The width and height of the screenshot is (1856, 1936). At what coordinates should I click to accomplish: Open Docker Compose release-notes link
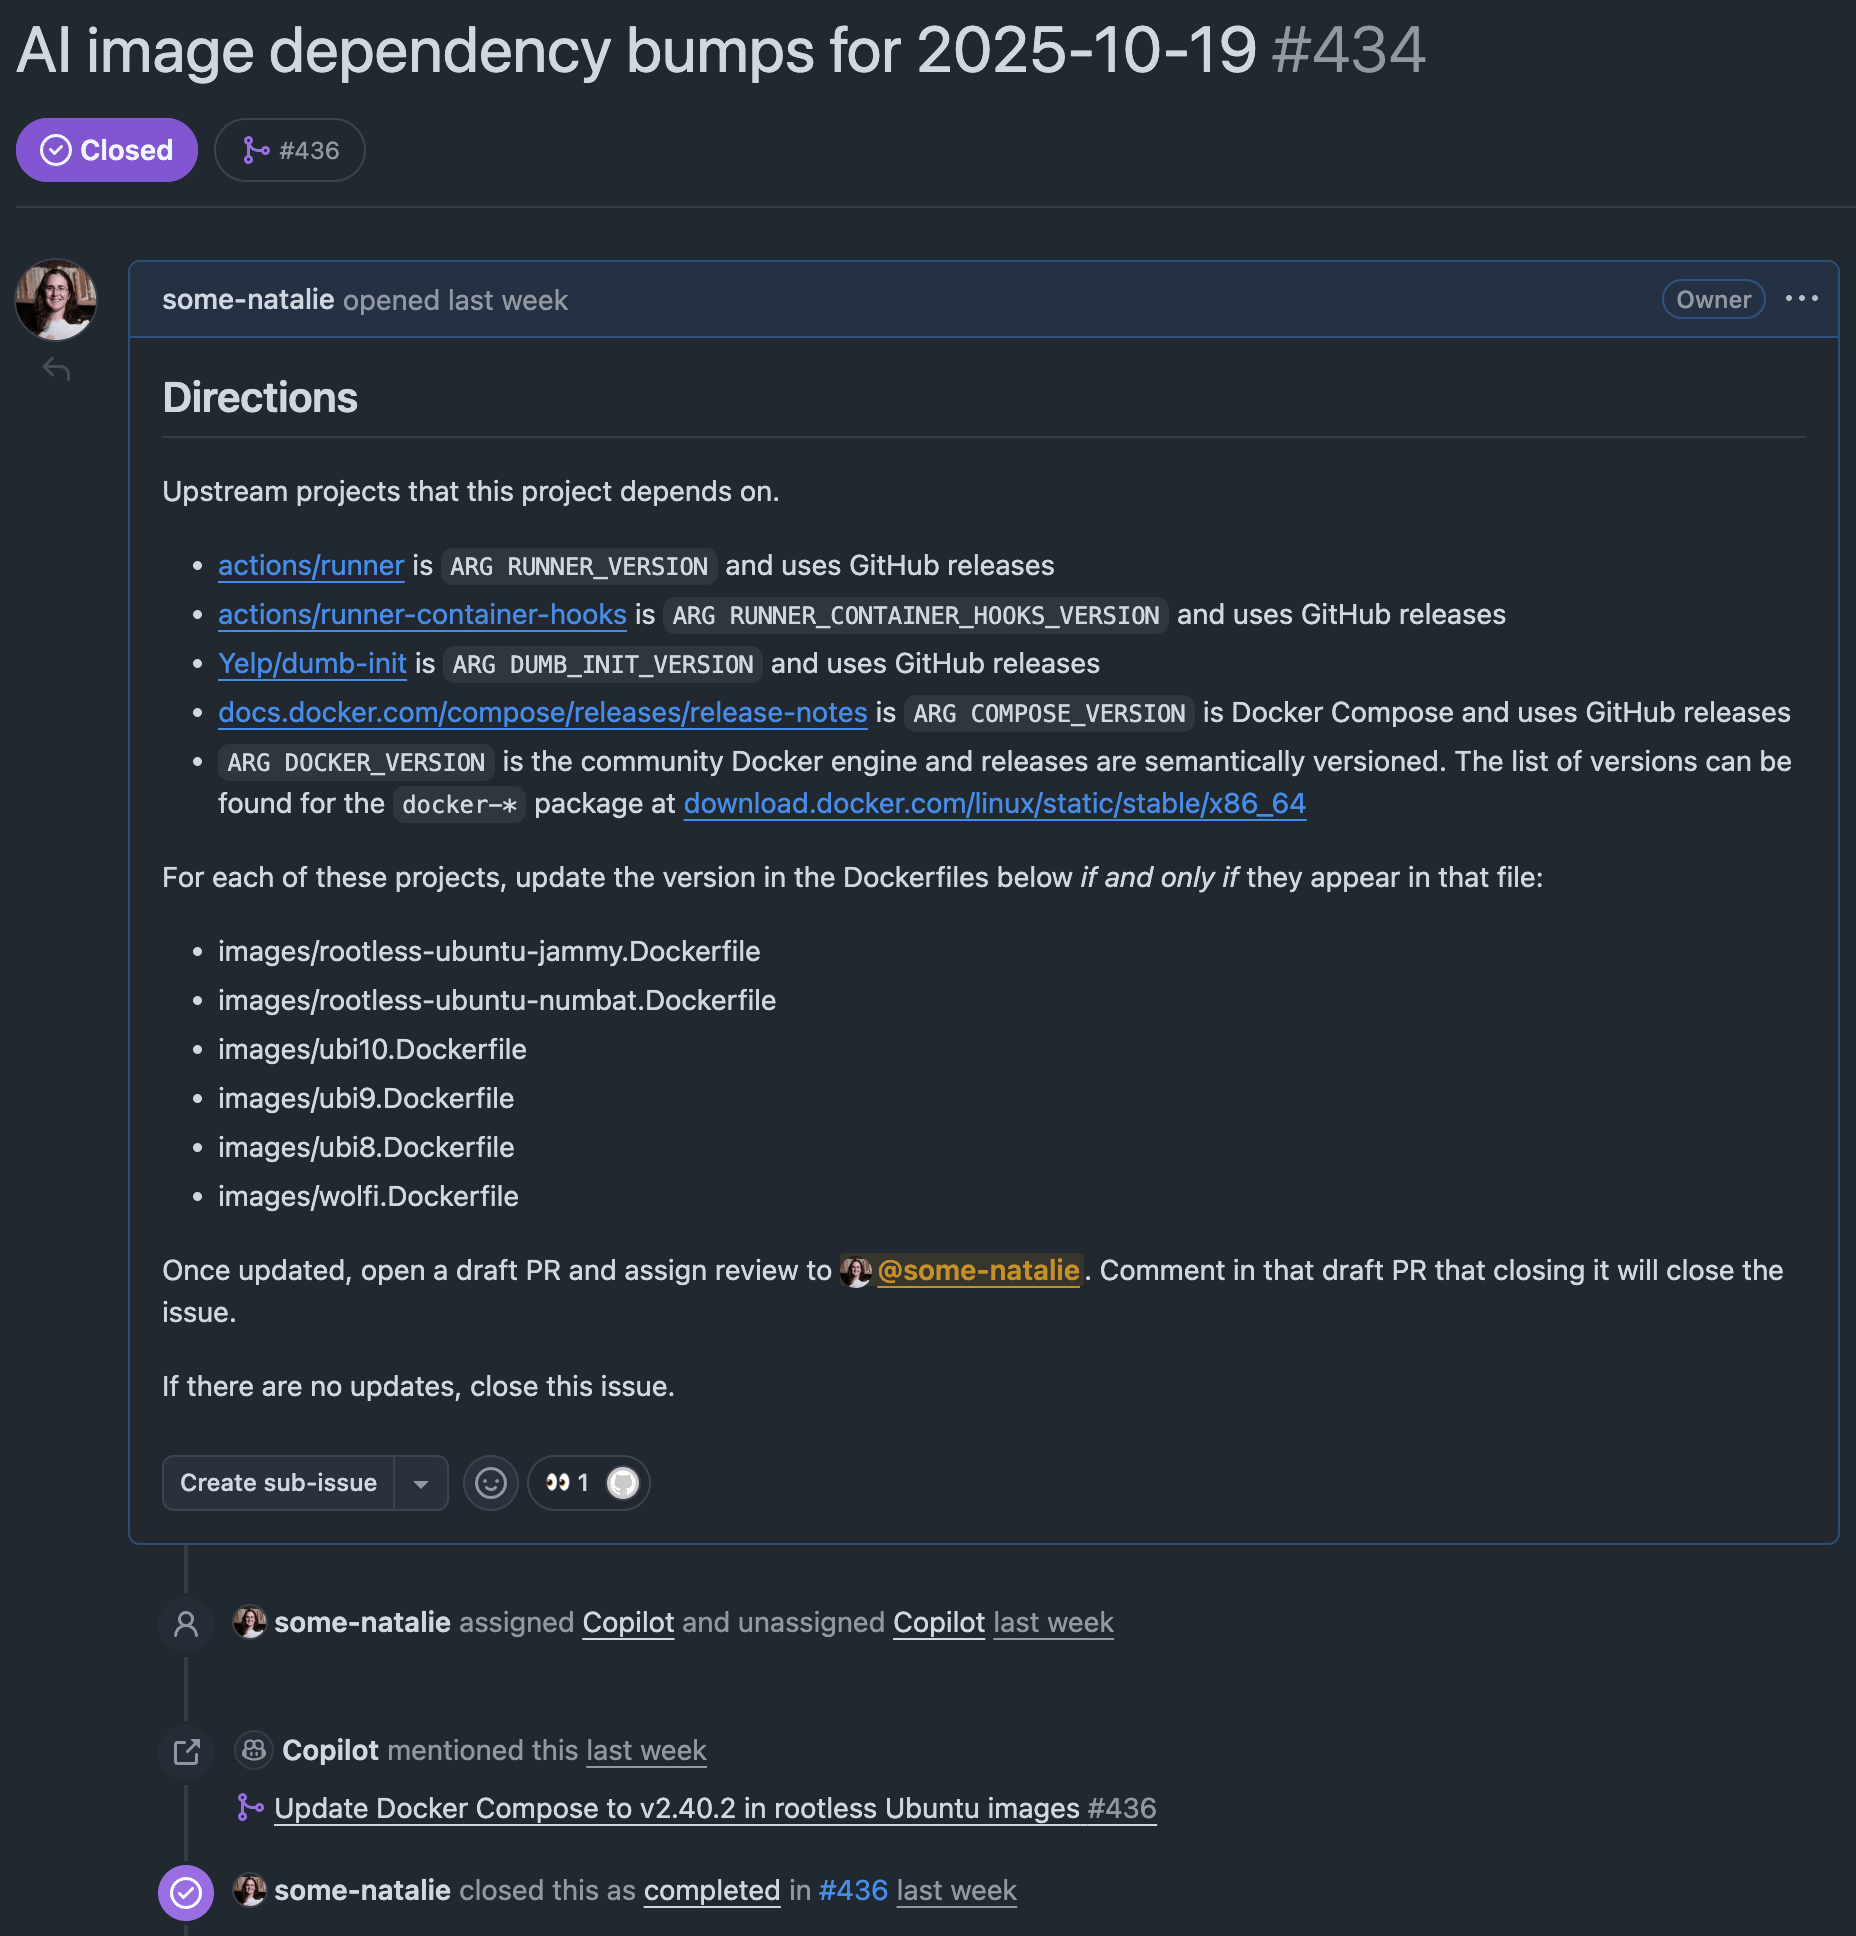(x=542, y=713)
